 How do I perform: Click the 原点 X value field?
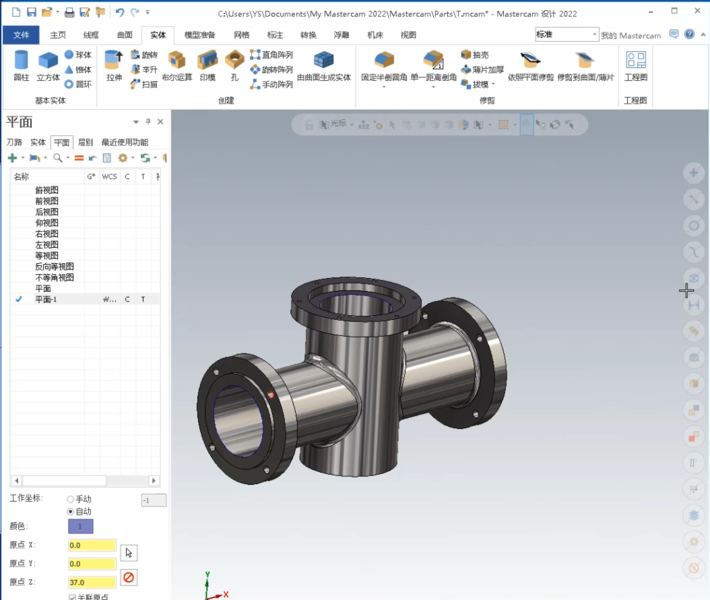click(92, 545)
